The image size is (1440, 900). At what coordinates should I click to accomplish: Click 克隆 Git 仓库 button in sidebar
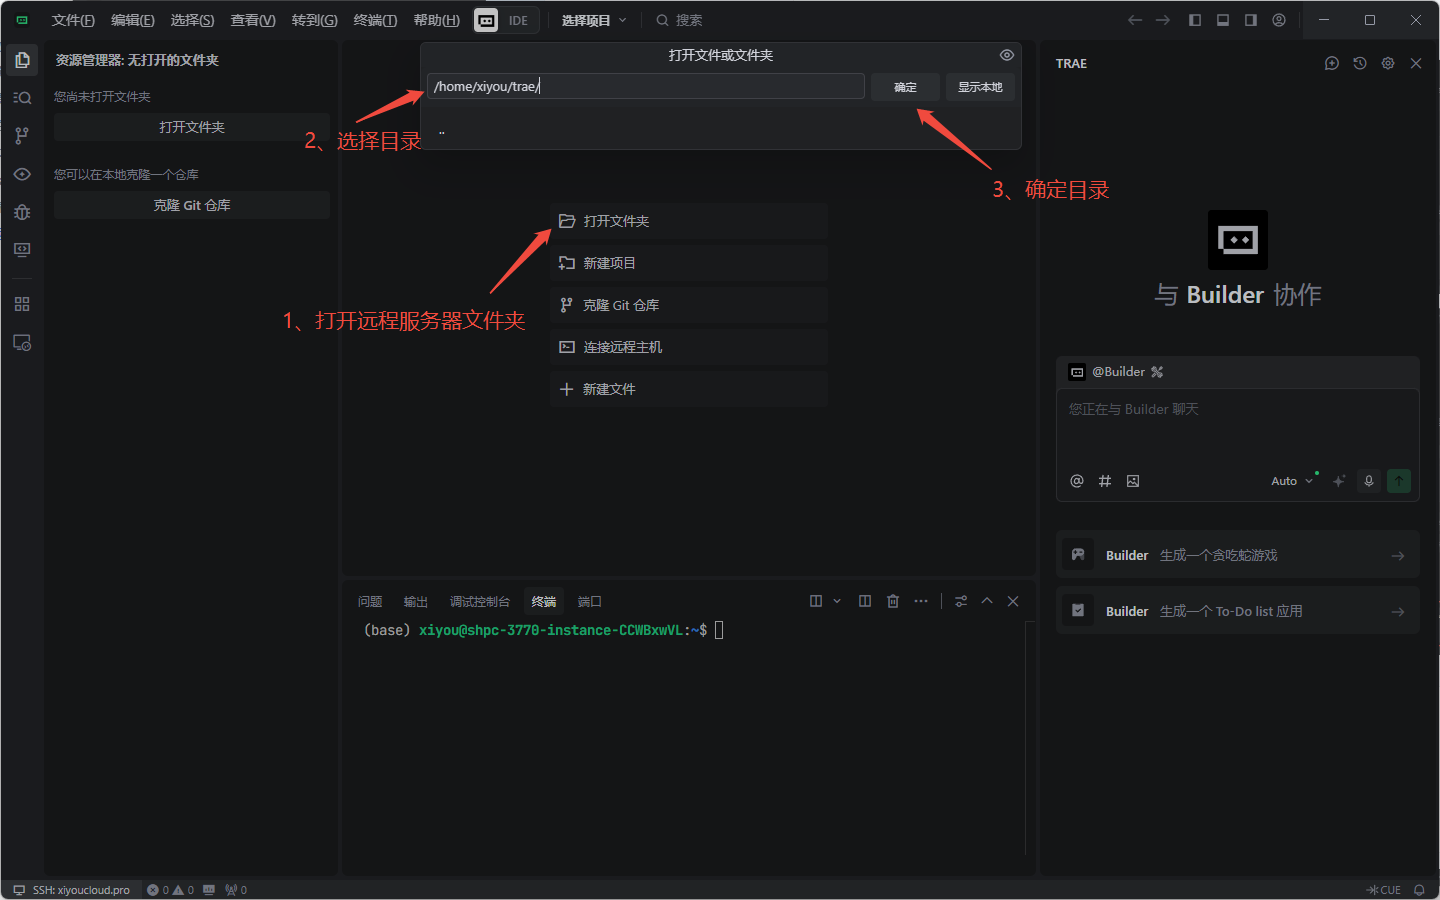coord(192,205)
